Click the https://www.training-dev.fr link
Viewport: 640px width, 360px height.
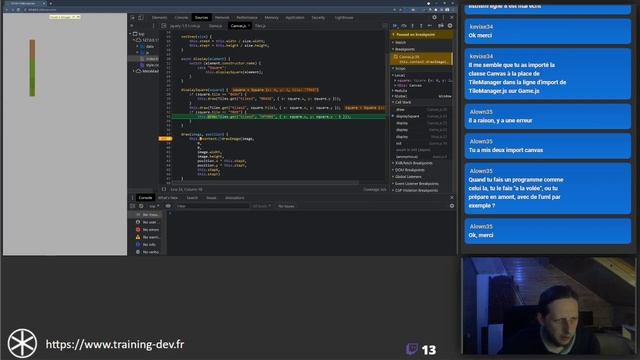115,344
